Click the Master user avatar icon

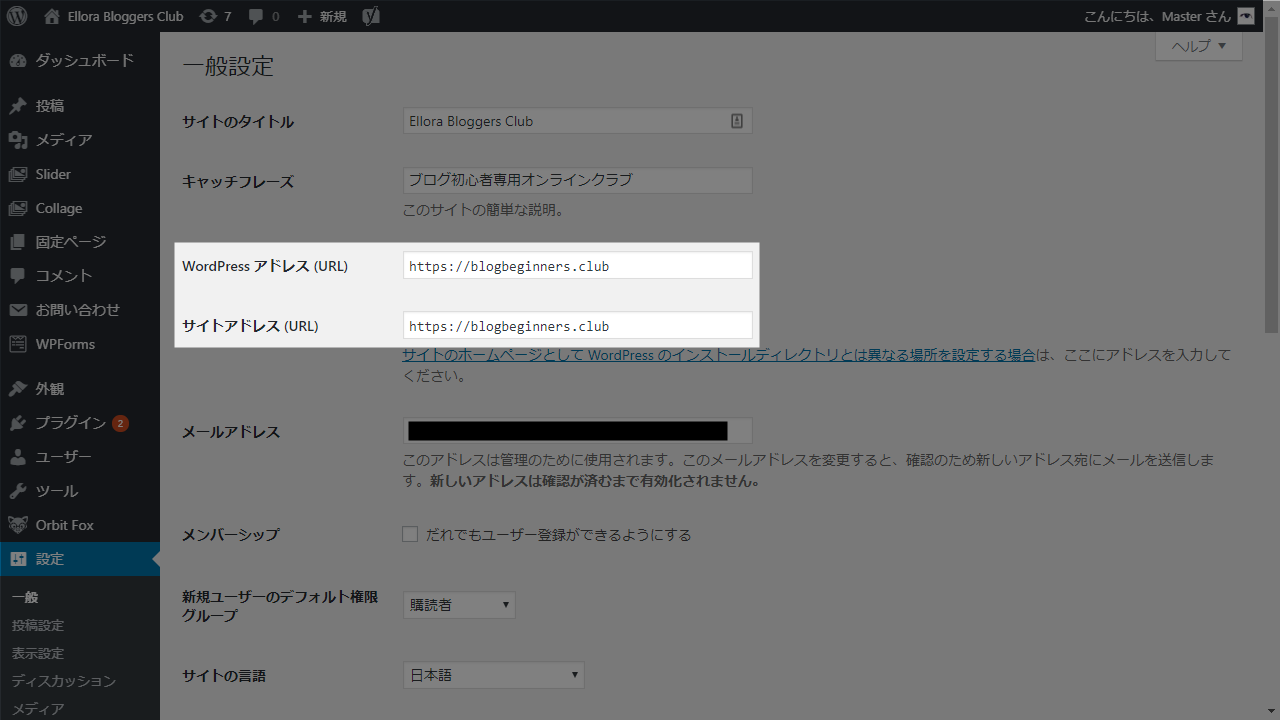pos(1245,16)
